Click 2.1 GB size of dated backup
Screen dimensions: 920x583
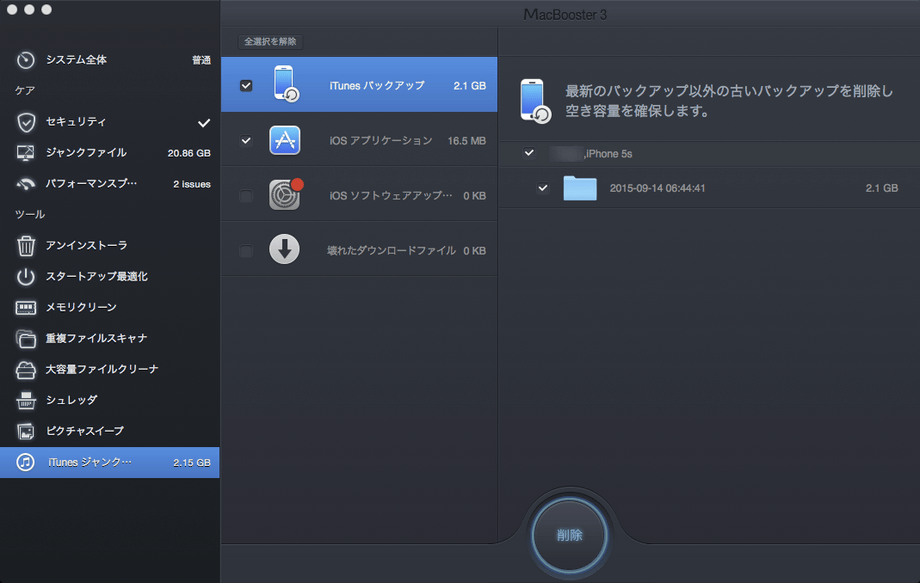(881, 188)
